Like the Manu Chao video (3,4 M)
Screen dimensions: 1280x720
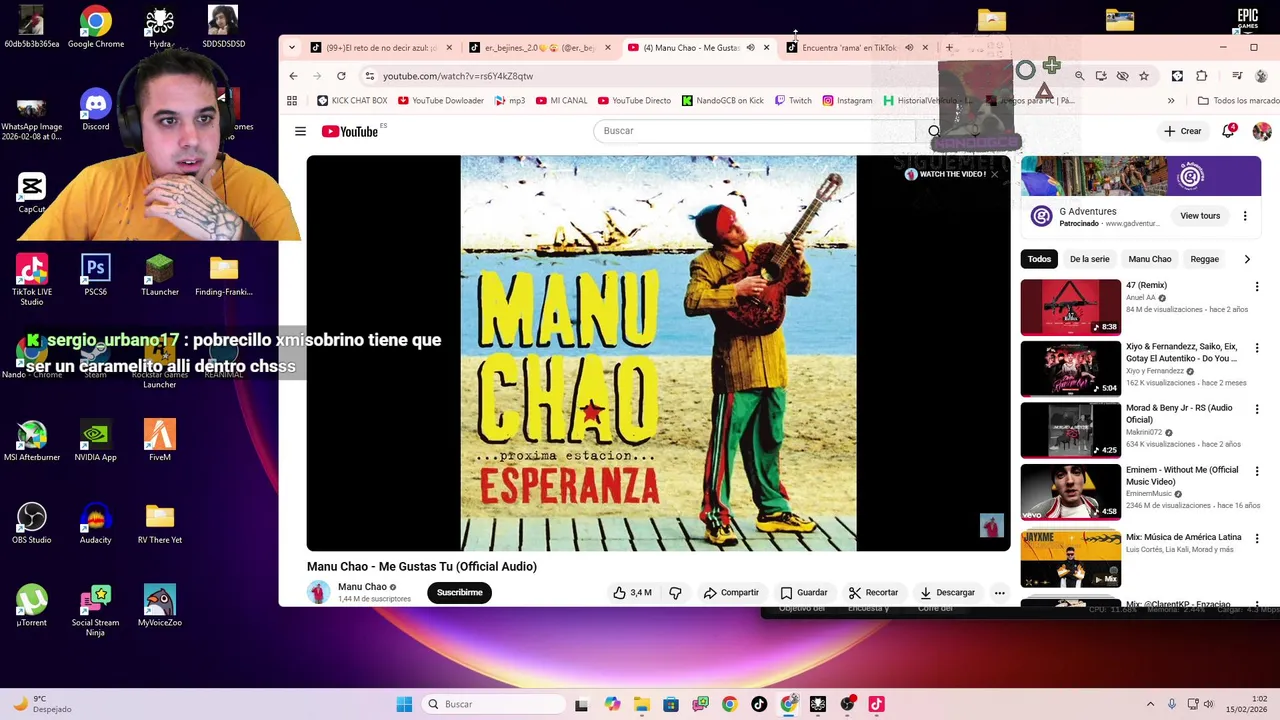point(632,593)
